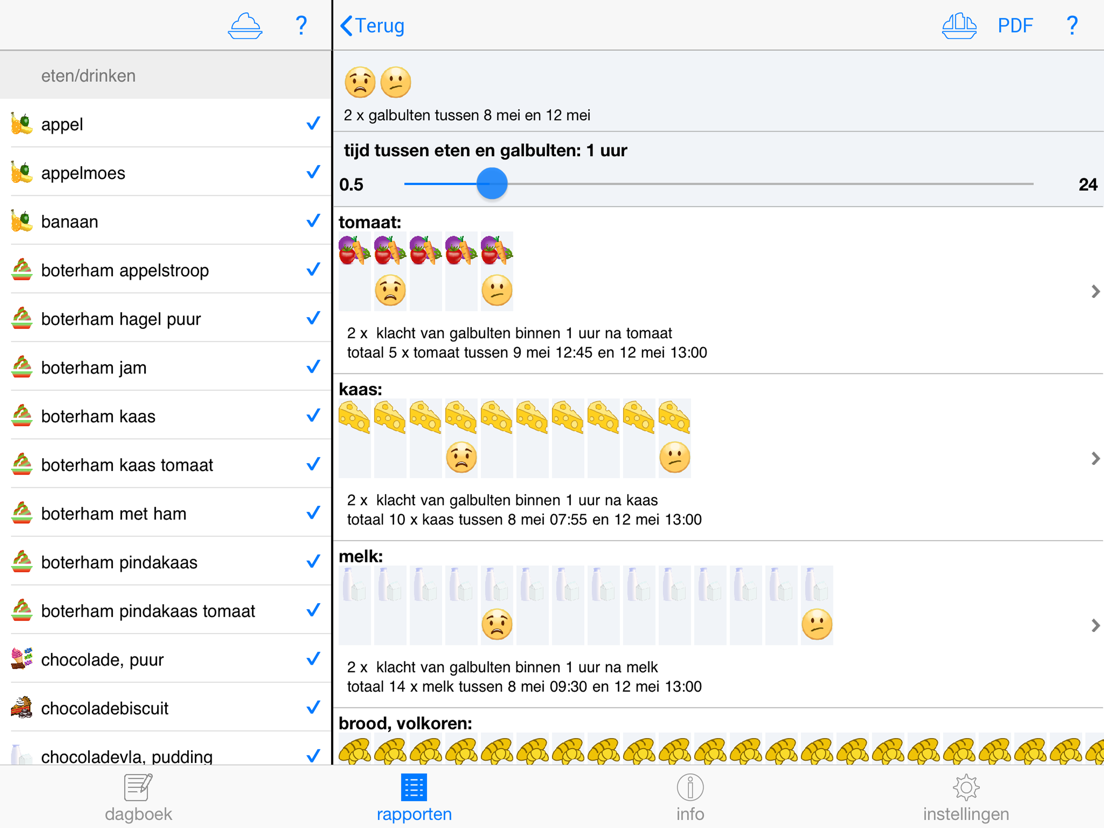Tap the biscuit icon beside chocoladebiscuit
The image size is (1104, 828).
pos(22,708)
